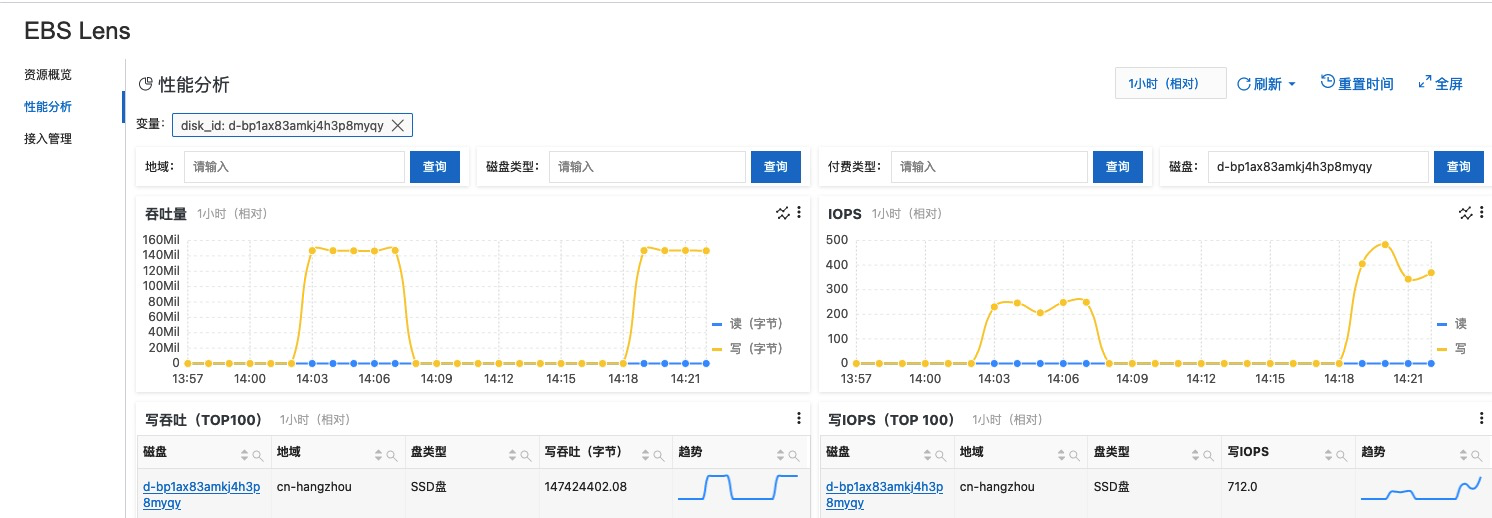Search 盘类型 column in 写IOPS table
This screenshot has width=1492, height=518.
tap(1209, 455)
